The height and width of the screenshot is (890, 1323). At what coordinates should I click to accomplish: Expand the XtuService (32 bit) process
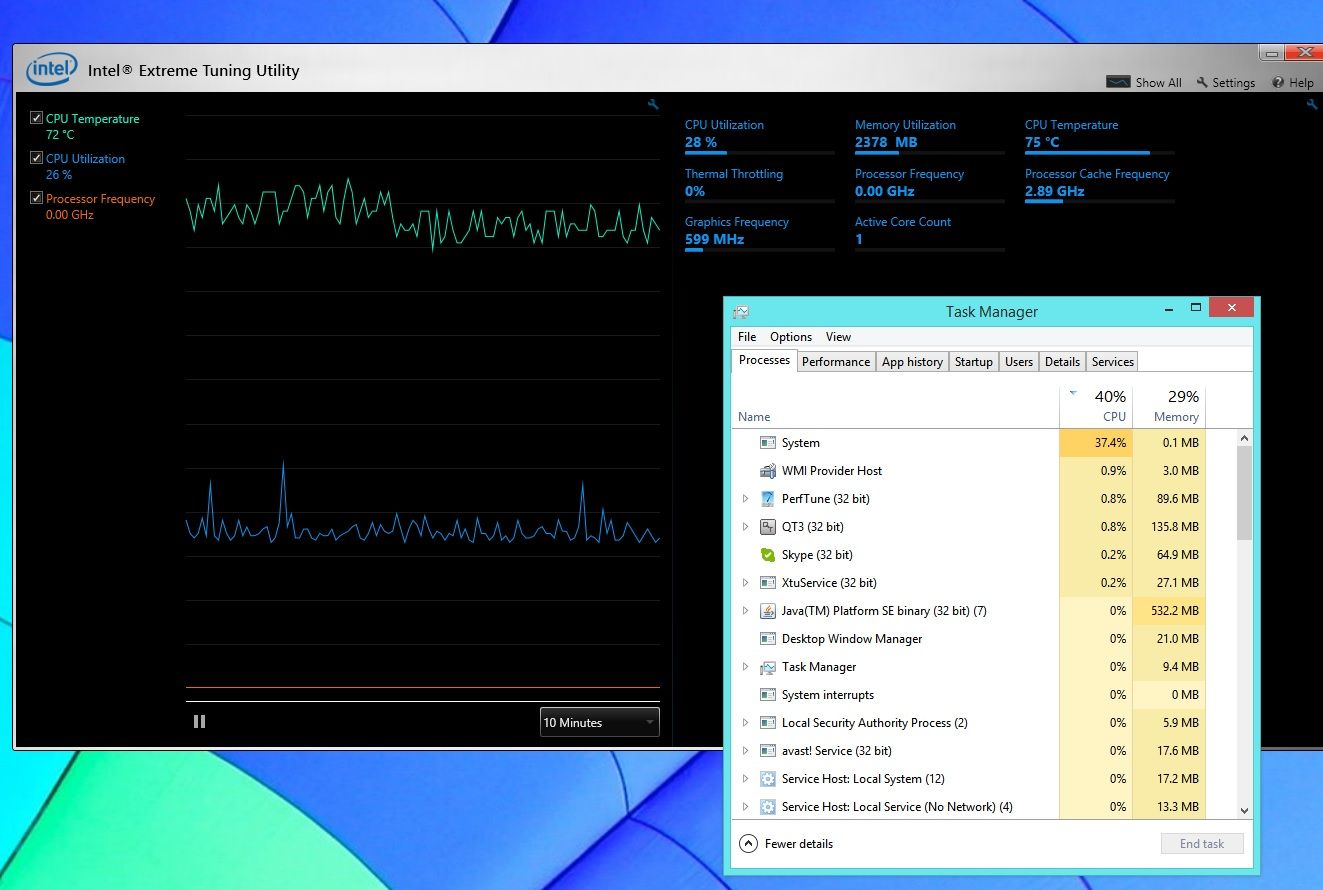click(x=745, y=582)
